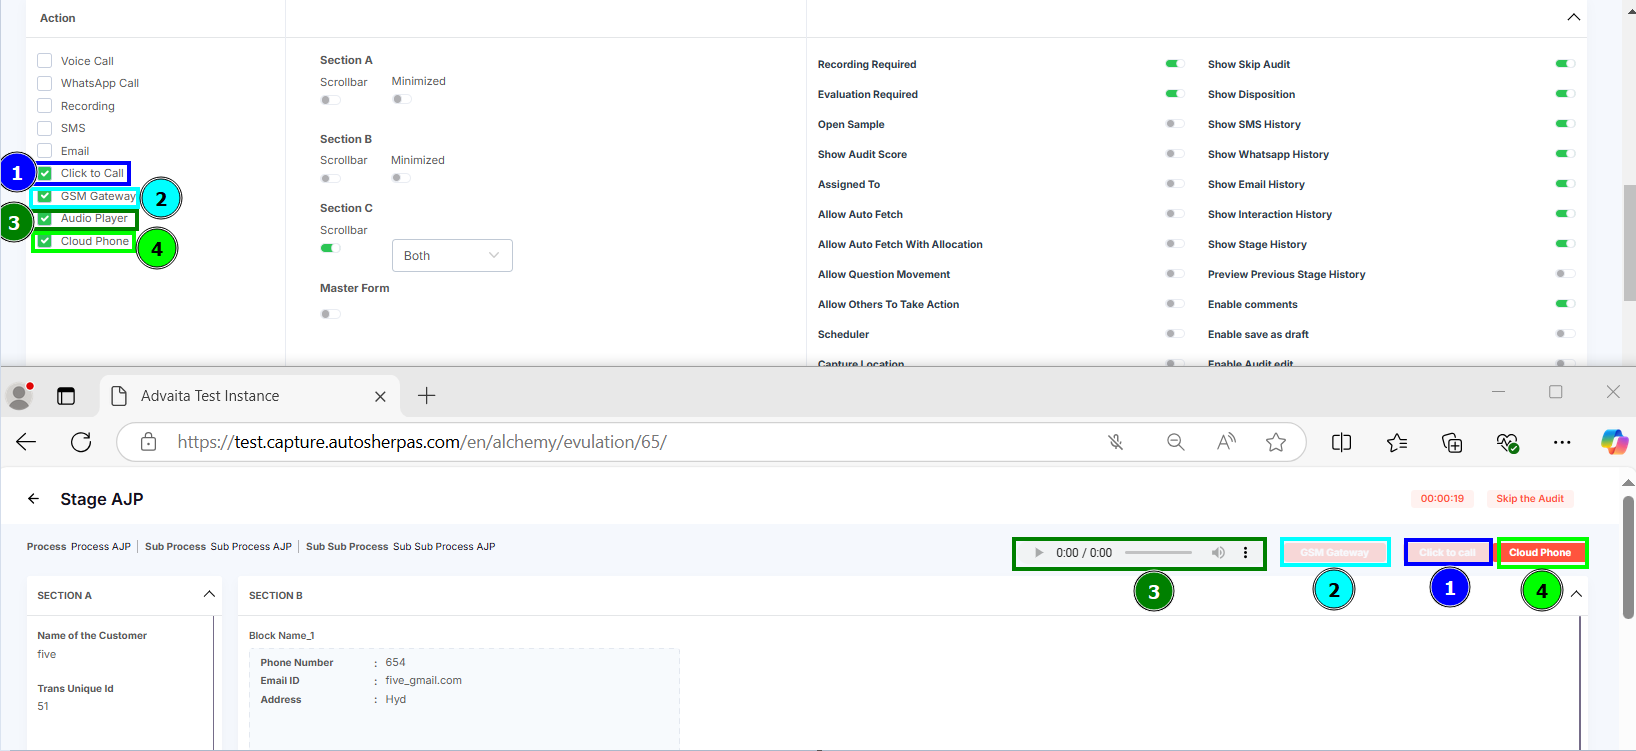This screenshot has height=751, width=1636.
Task: Toggle Open Sample switch
Action: click(x=1175, y=124)
